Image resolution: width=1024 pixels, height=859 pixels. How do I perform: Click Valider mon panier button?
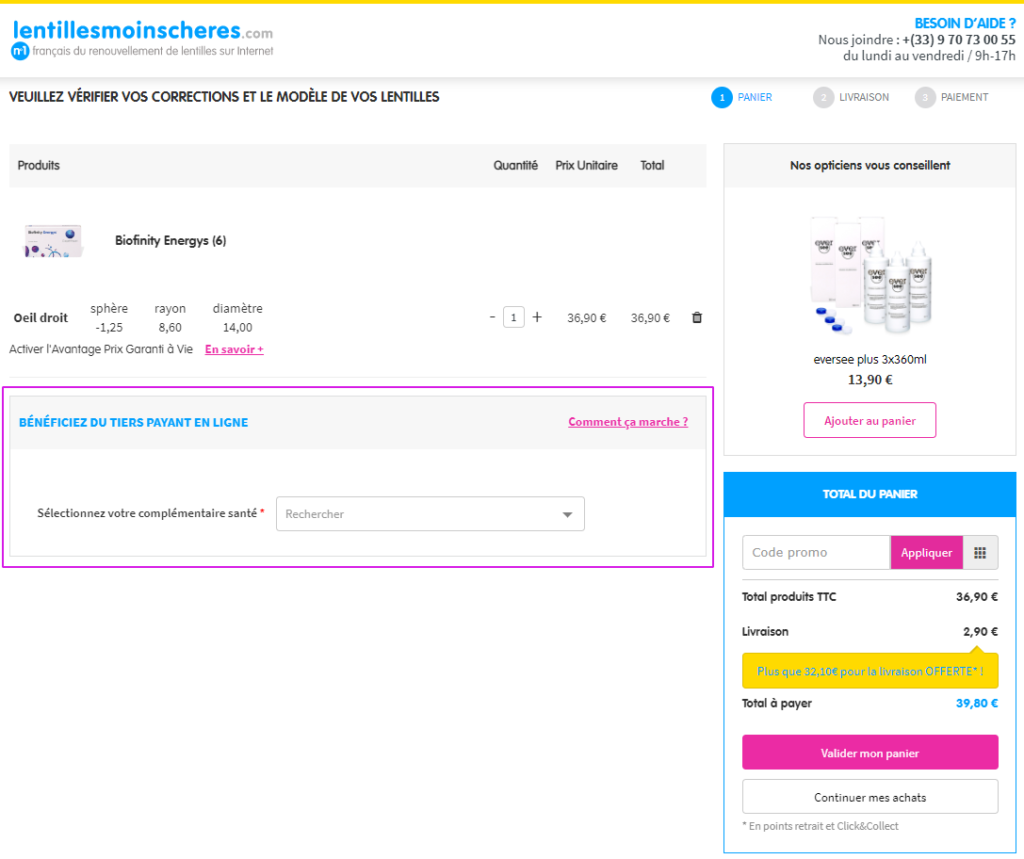(x=869, y=753)
